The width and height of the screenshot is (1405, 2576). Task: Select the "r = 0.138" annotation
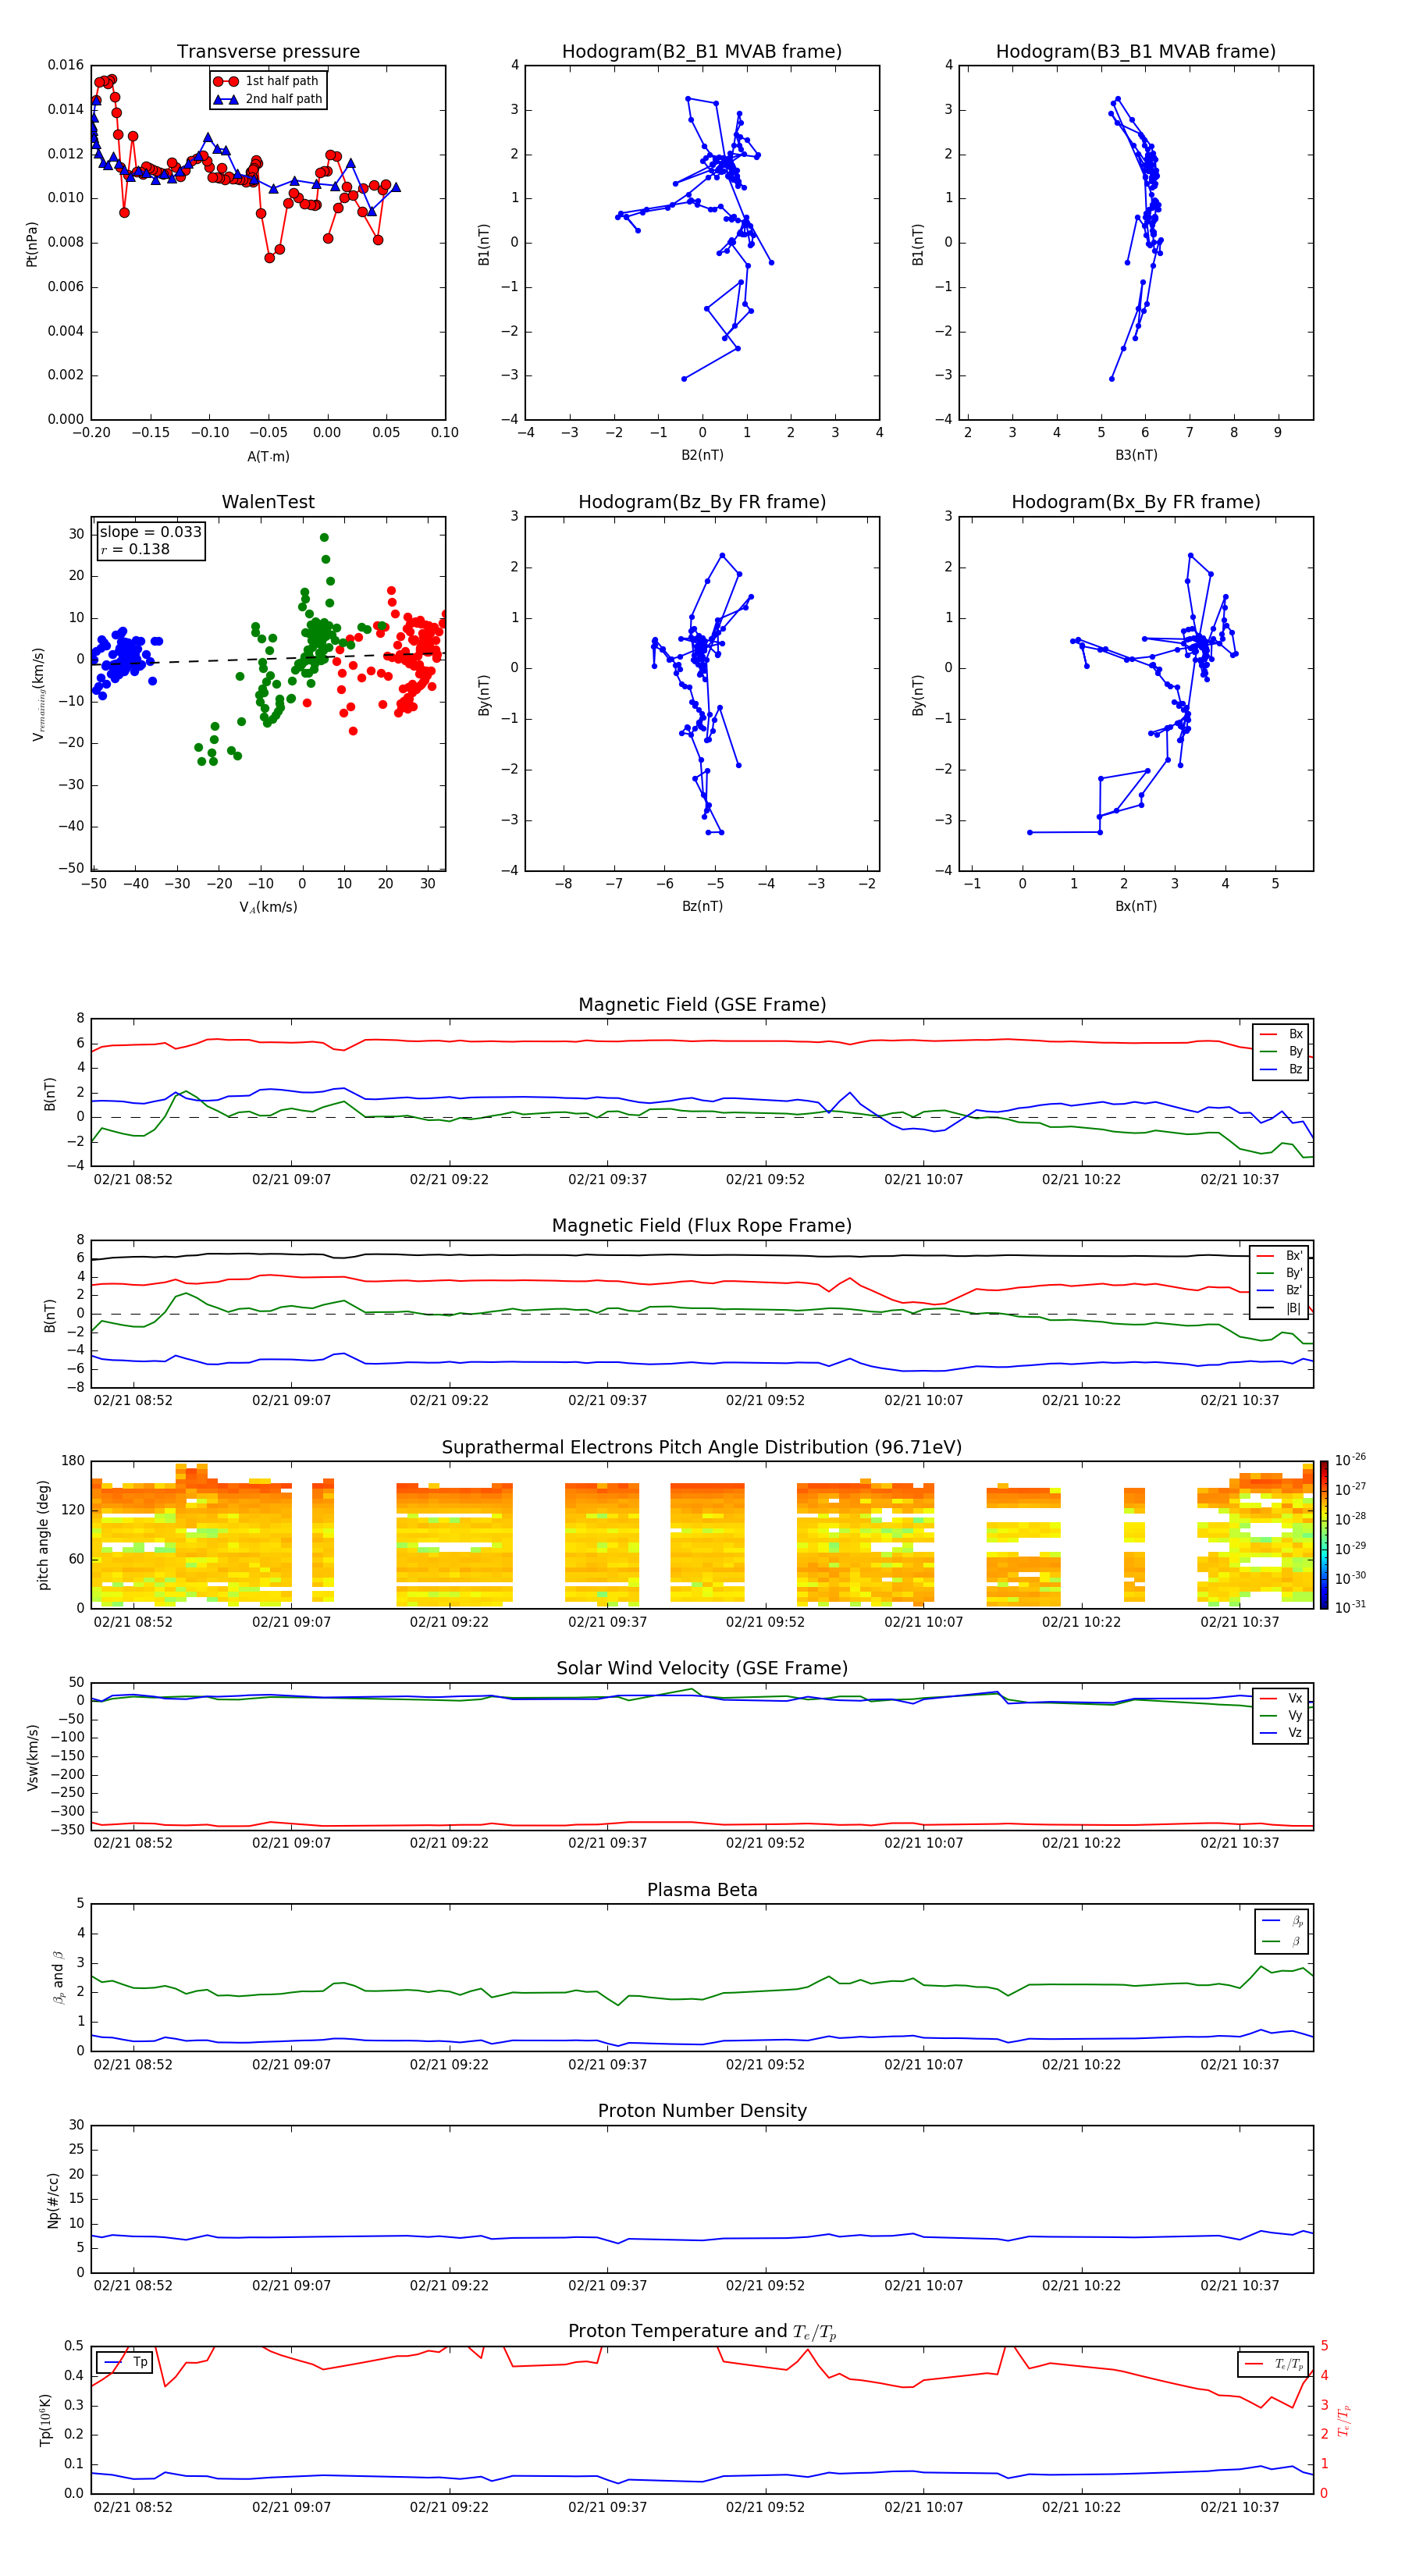pos(135,549)
